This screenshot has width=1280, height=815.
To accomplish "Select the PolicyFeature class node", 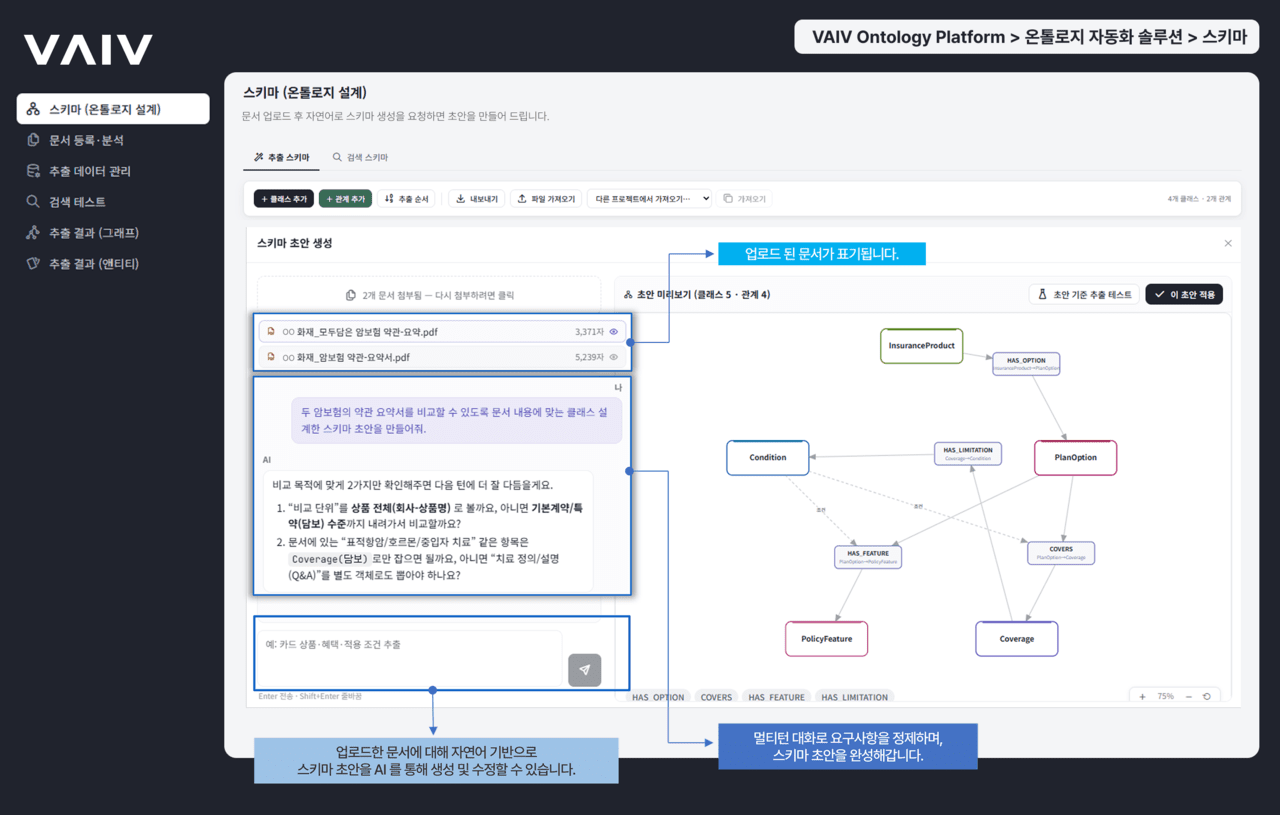I will [x=826, y=639].
